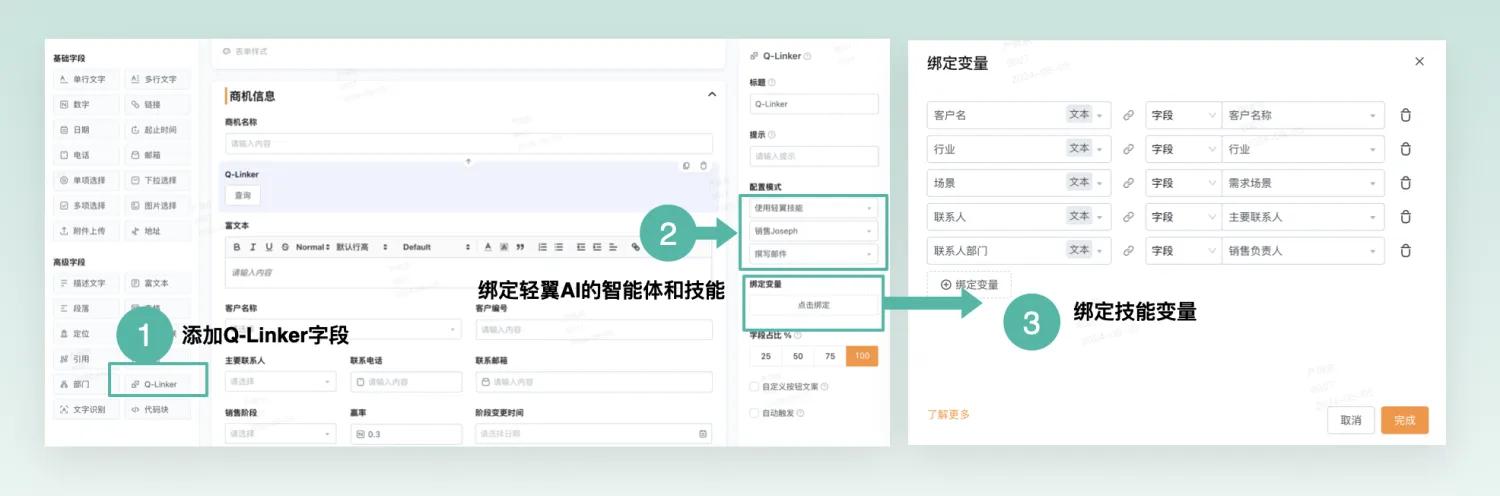The width and height of the screenshot is (1500, 496).
Task: Delete the 联系人部门 variable row
Action: [1405, 250]
